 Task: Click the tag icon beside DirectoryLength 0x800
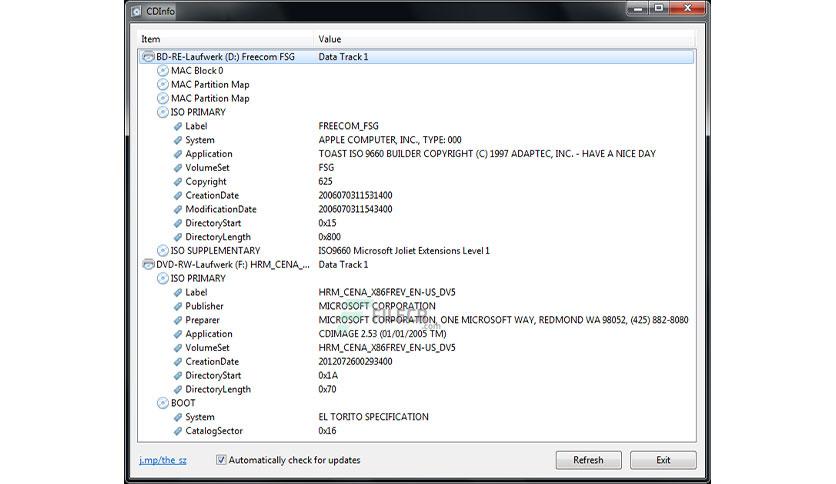coord(178,237)
